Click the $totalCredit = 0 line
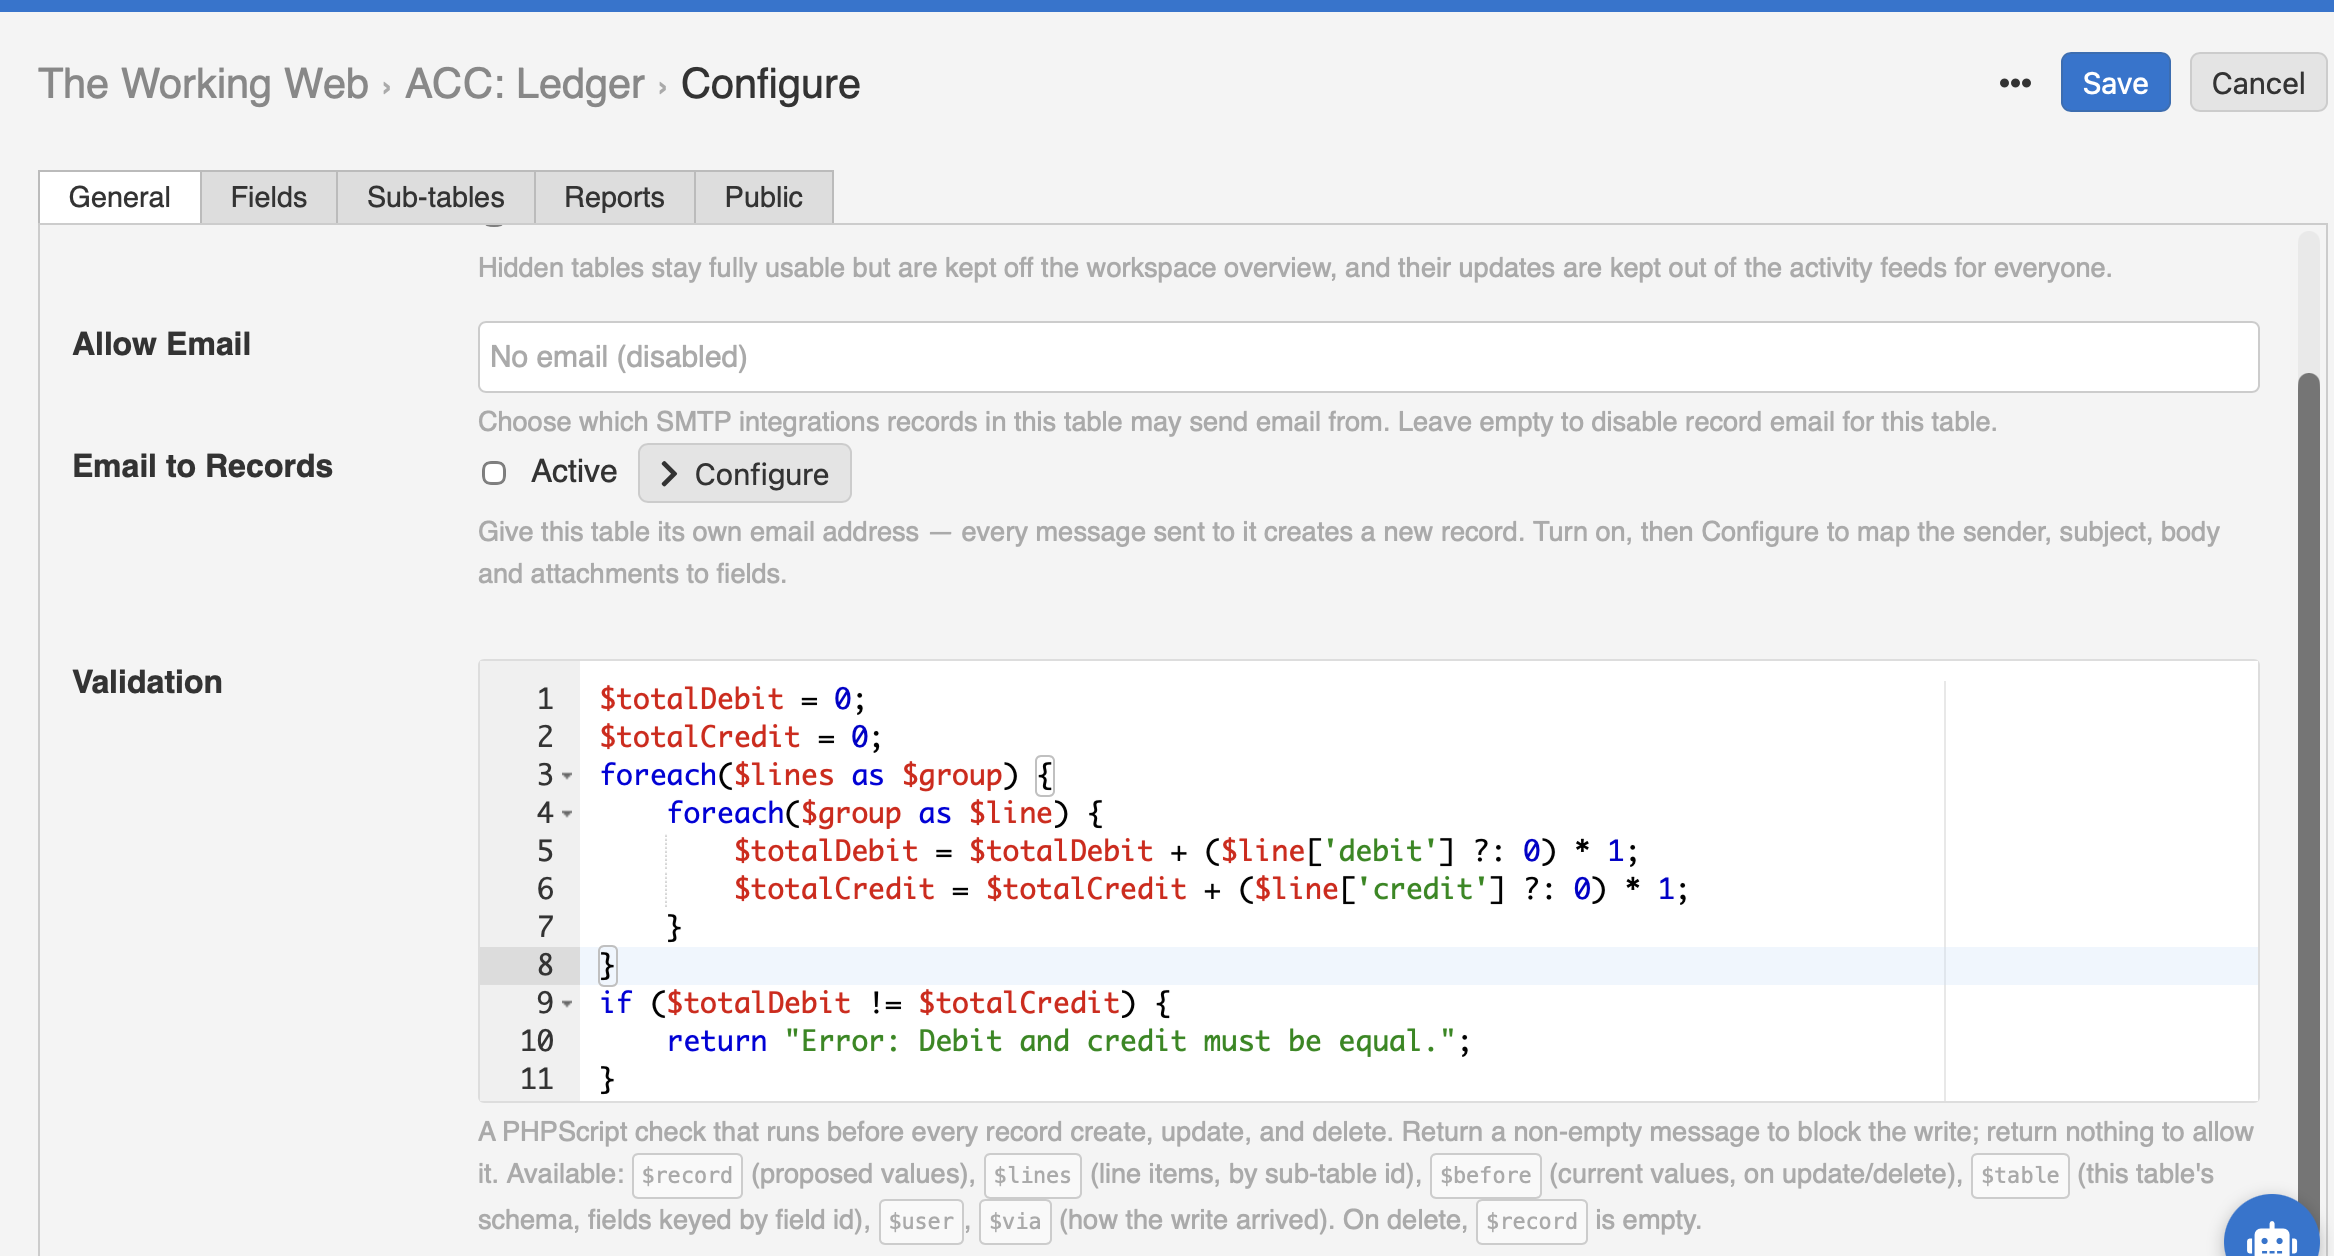2334x1256 pixels. pyautogui.click(x=741, y=737)
